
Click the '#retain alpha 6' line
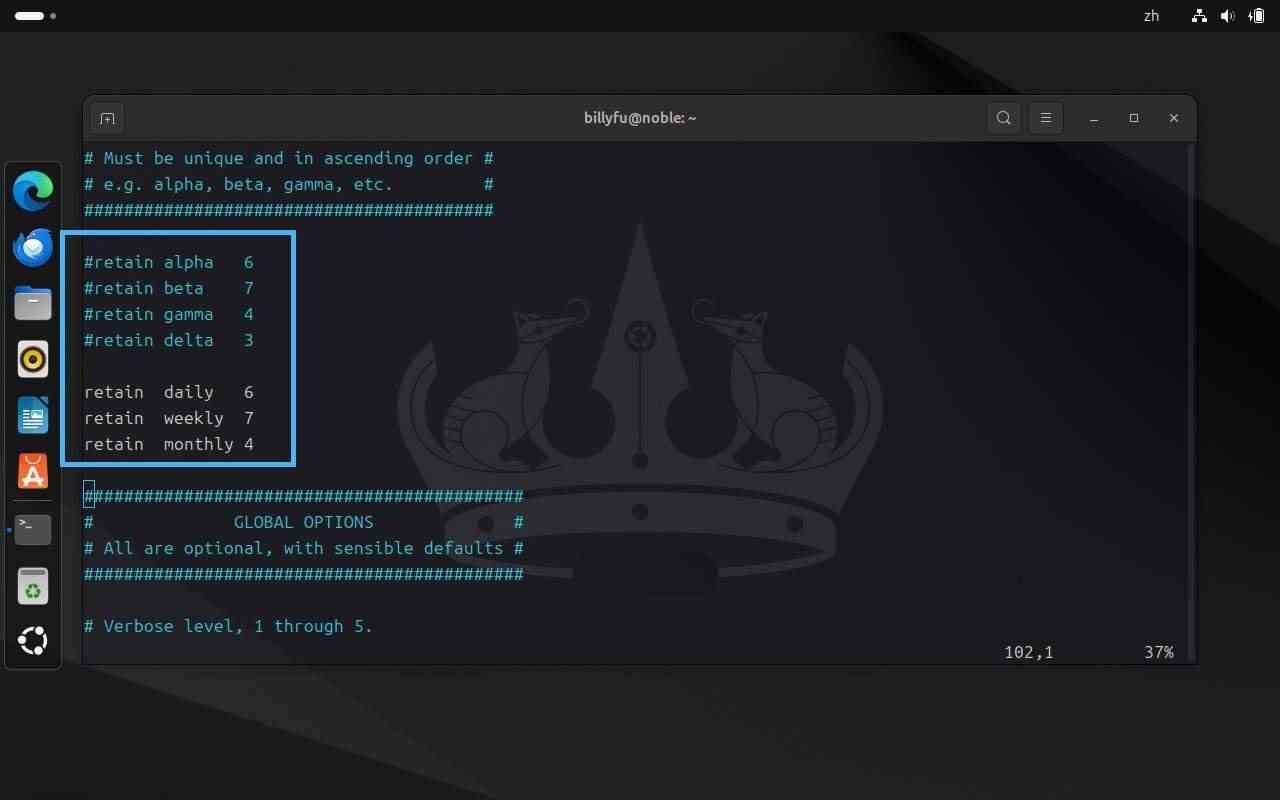coord(169,262)
